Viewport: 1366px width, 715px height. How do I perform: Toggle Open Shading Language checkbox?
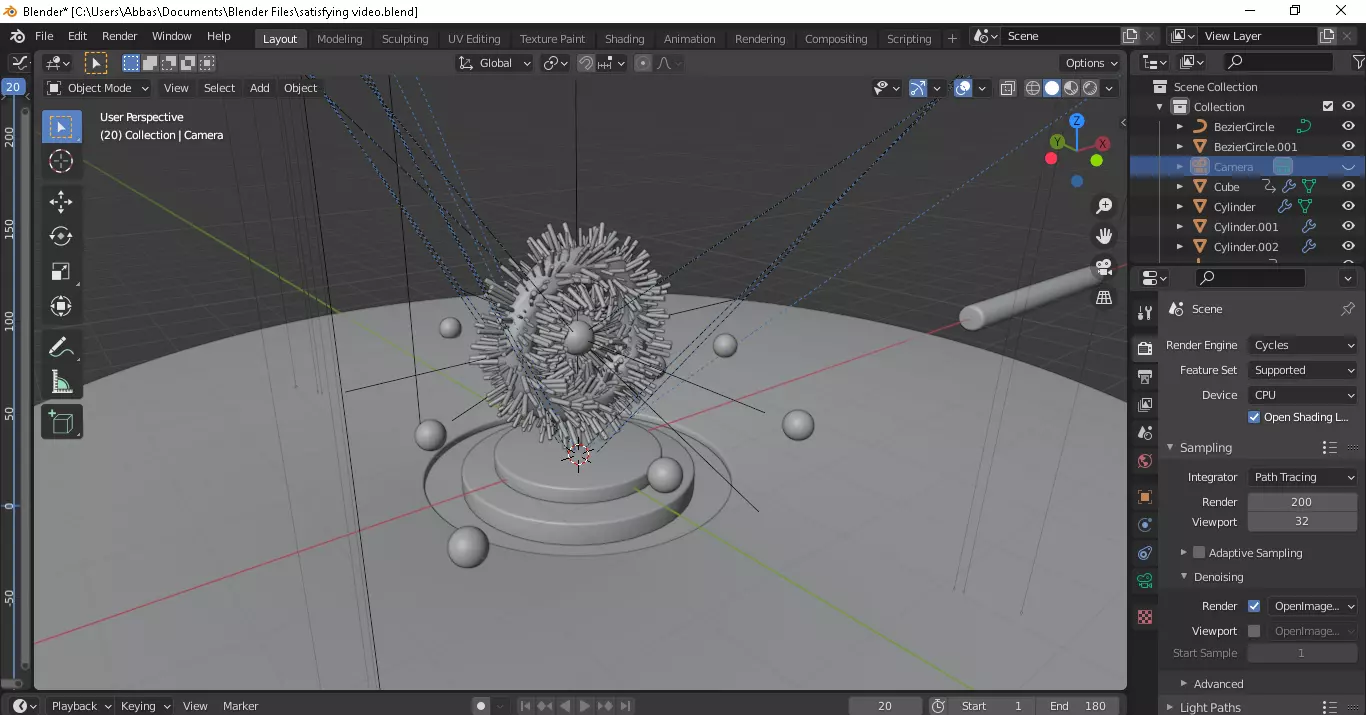click(x=1254, y=417)
